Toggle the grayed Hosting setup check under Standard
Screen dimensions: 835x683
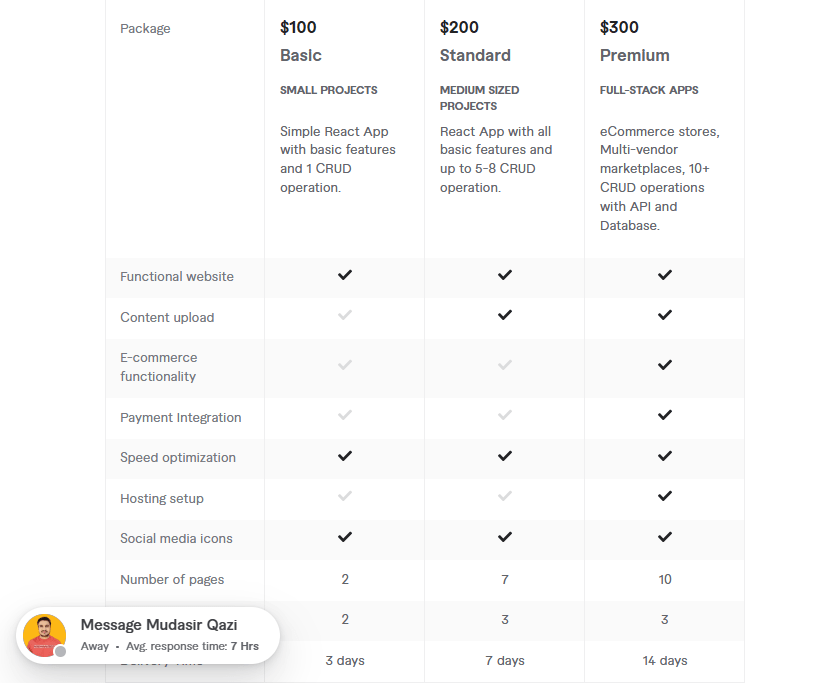[x=504, y=498]
